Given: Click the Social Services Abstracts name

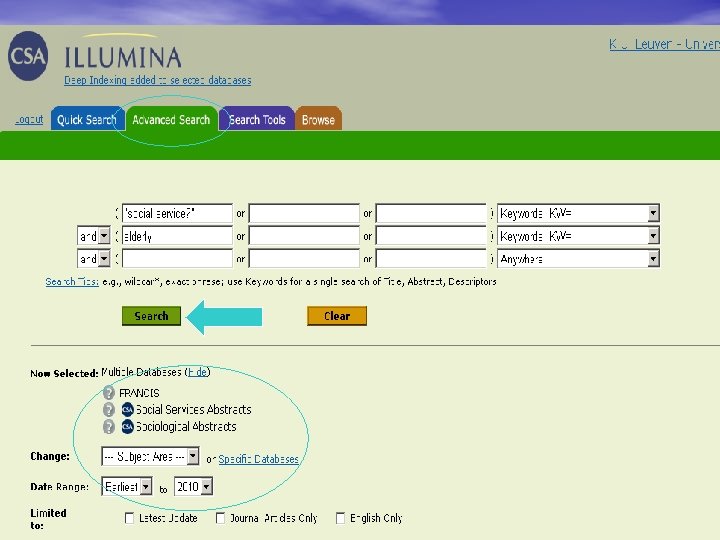Looking at the screenshot, I should click(193, 410).
